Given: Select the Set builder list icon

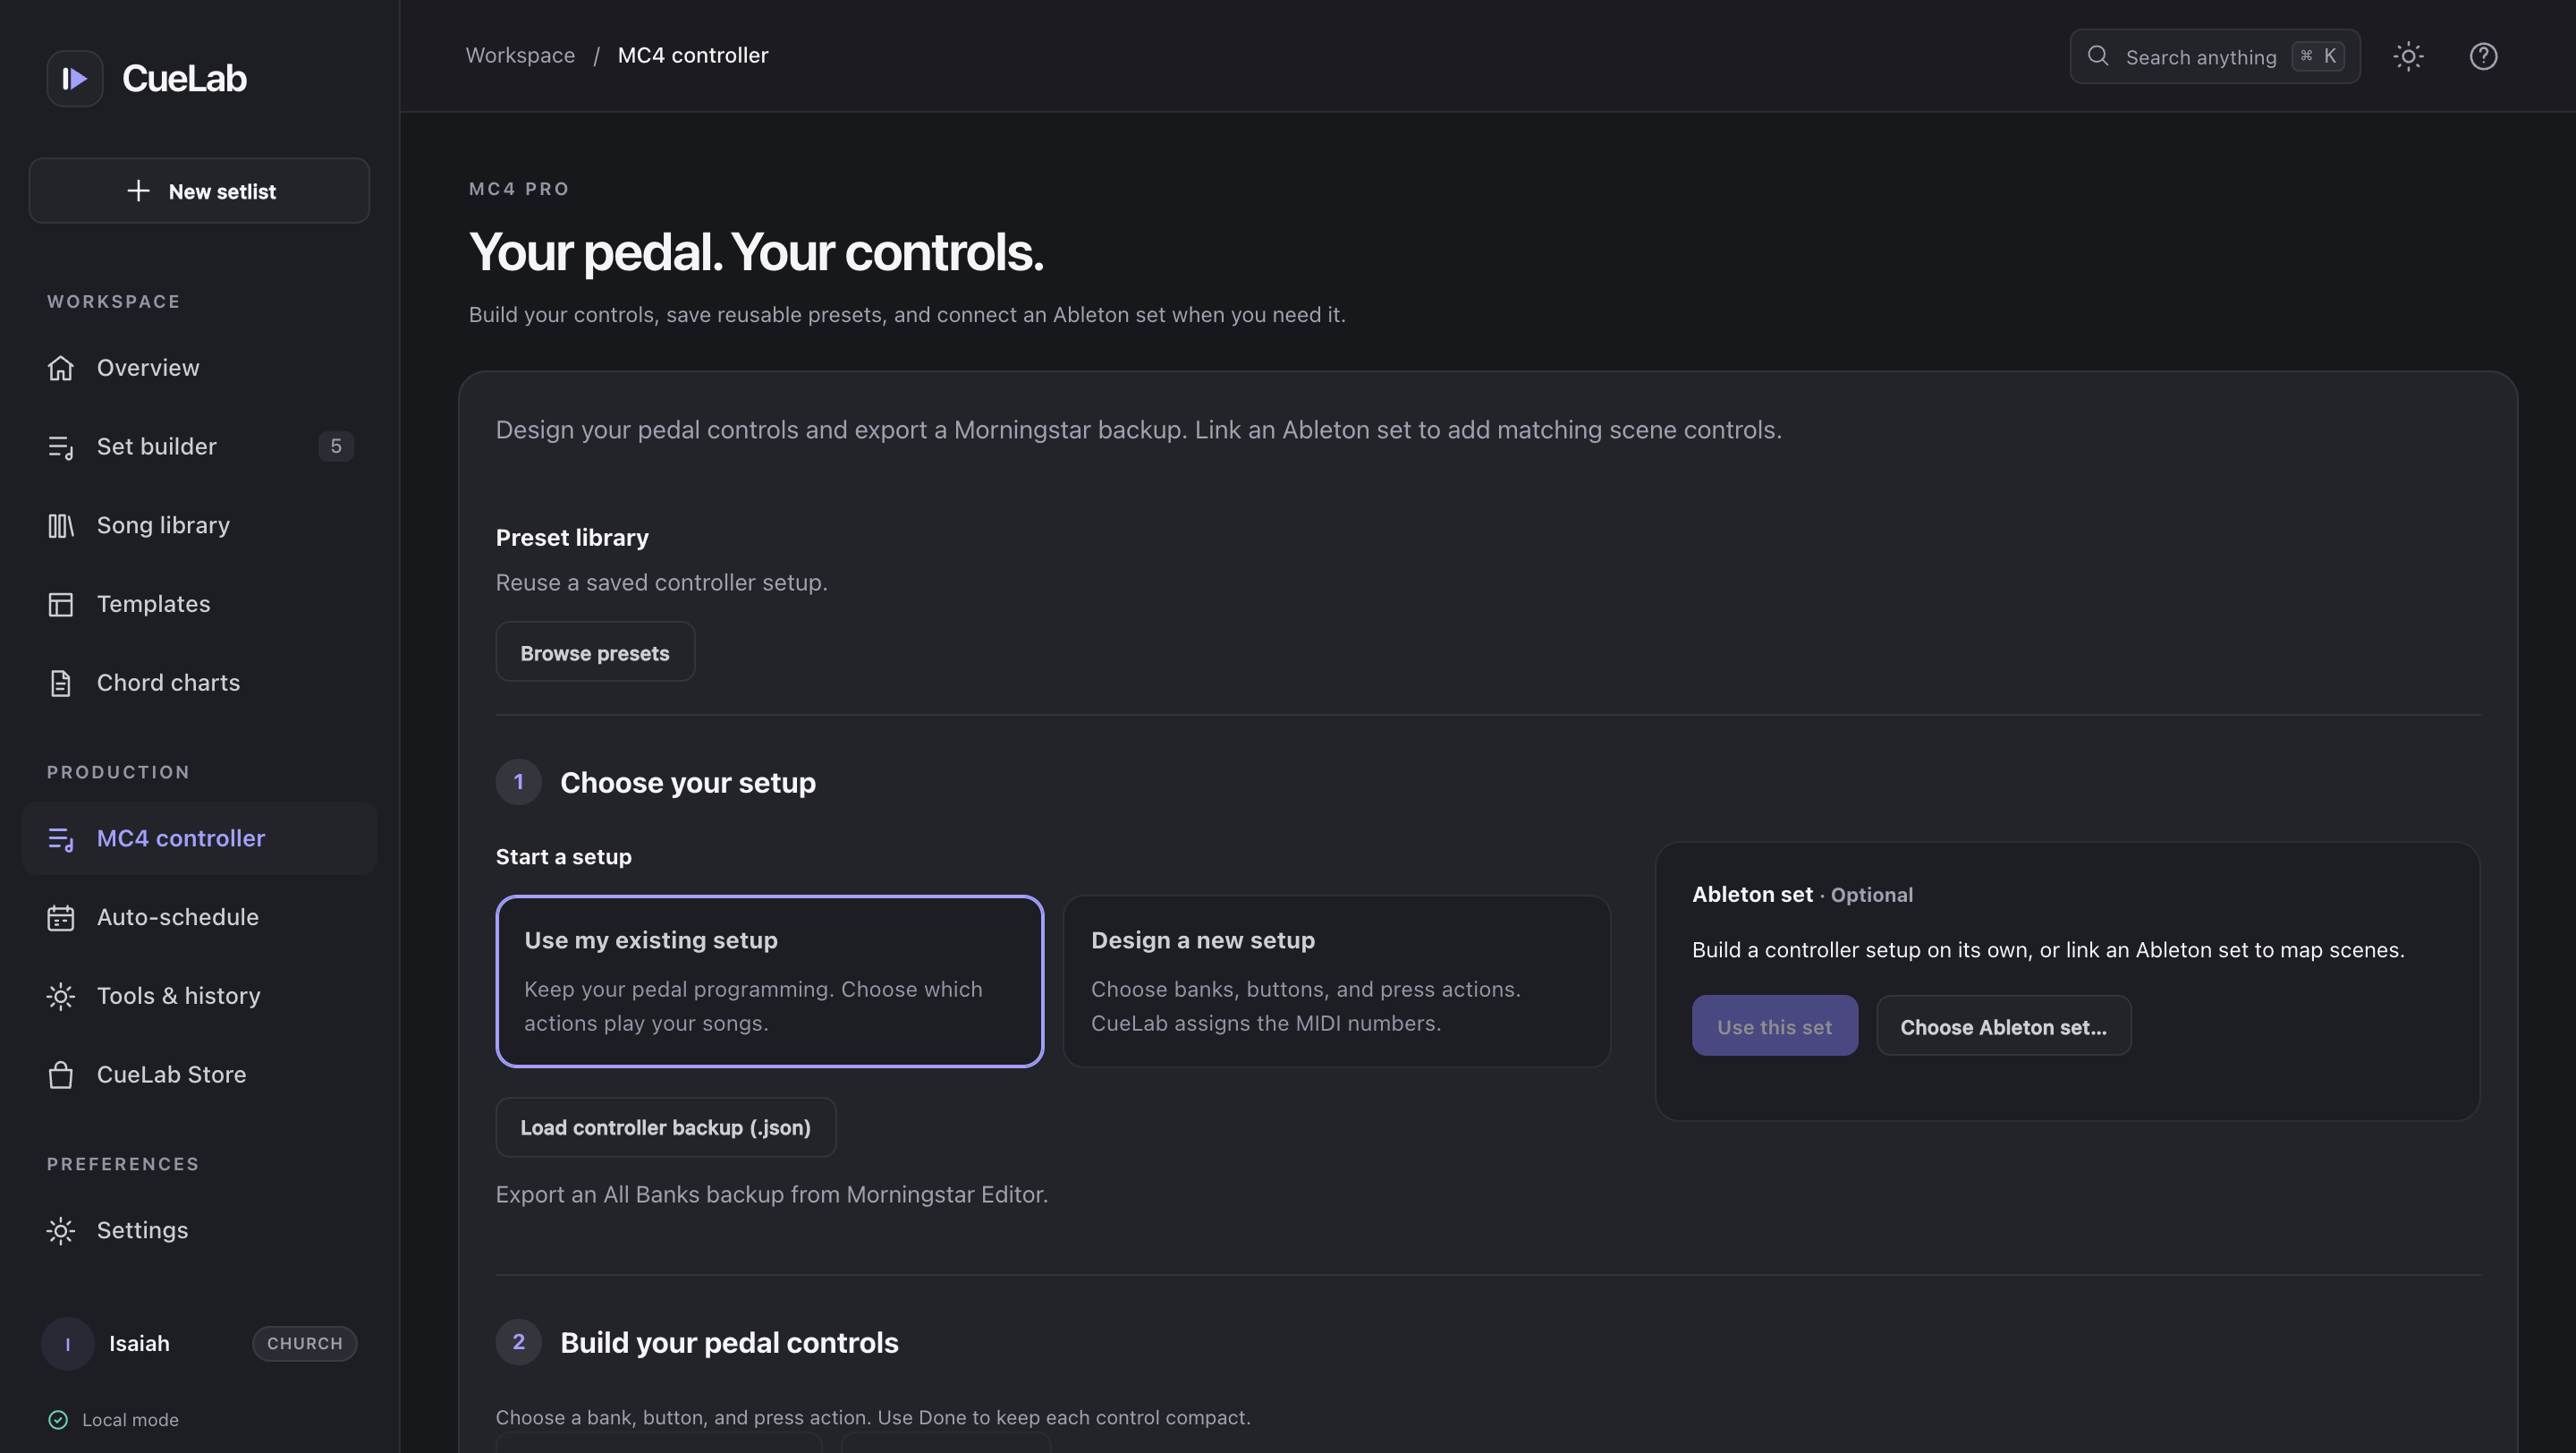Looking at the screenshot, I should [x=61, y=447].
